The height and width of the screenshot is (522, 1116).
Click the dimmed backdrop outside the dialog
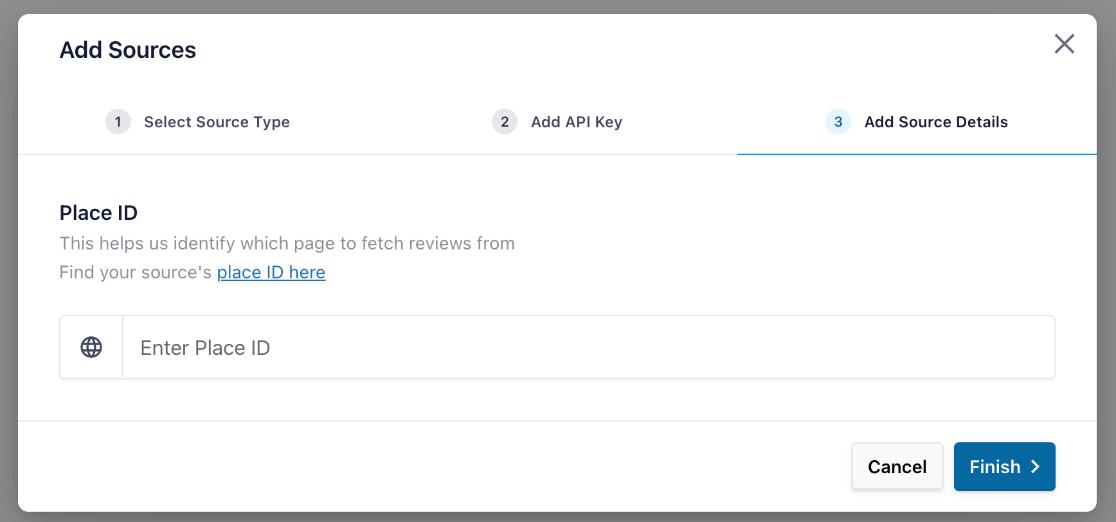pos(8,260)
